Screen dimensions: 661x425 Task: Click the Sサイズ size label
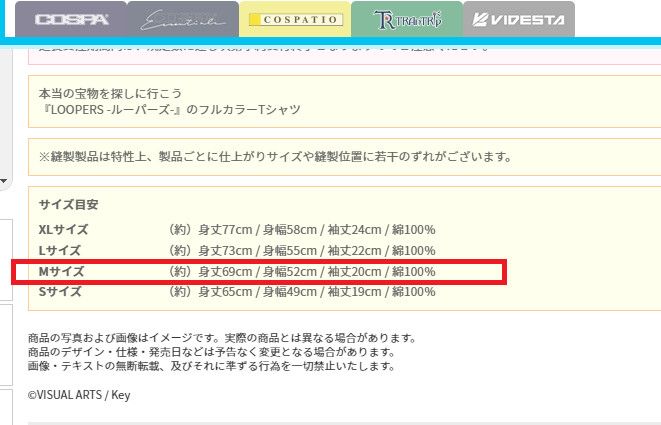tap(60, 292)
